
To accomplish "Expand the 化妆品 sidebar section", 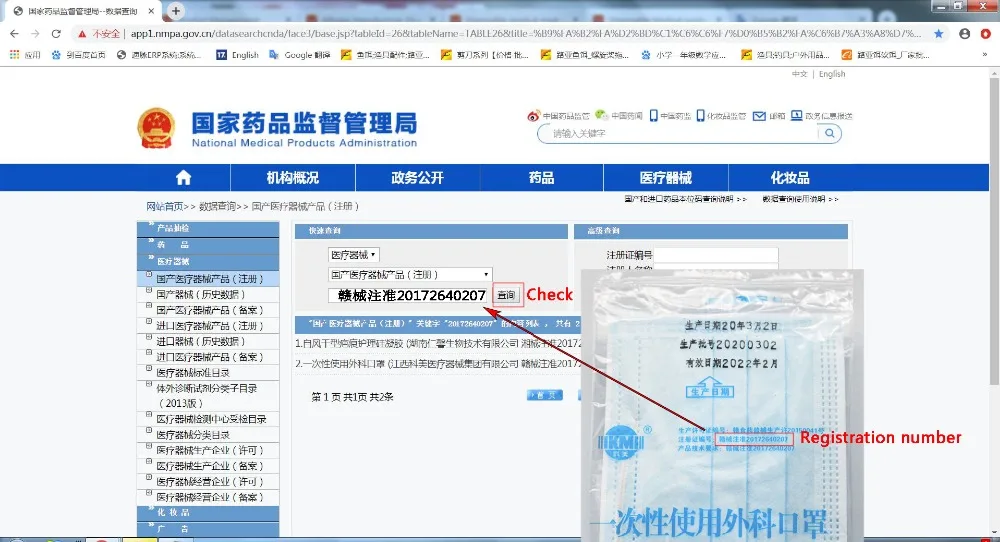I will (x=208, y=513).
